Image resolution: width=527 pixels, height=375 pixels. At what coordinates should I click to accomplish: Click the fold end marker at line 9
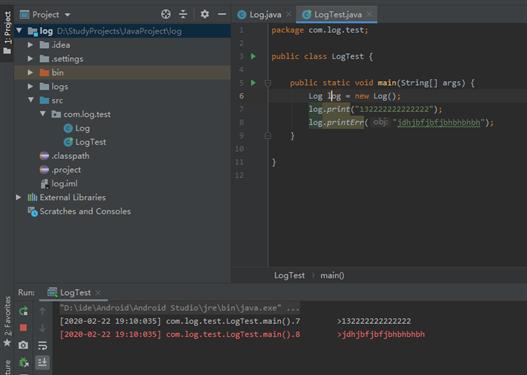click(268, 135)
